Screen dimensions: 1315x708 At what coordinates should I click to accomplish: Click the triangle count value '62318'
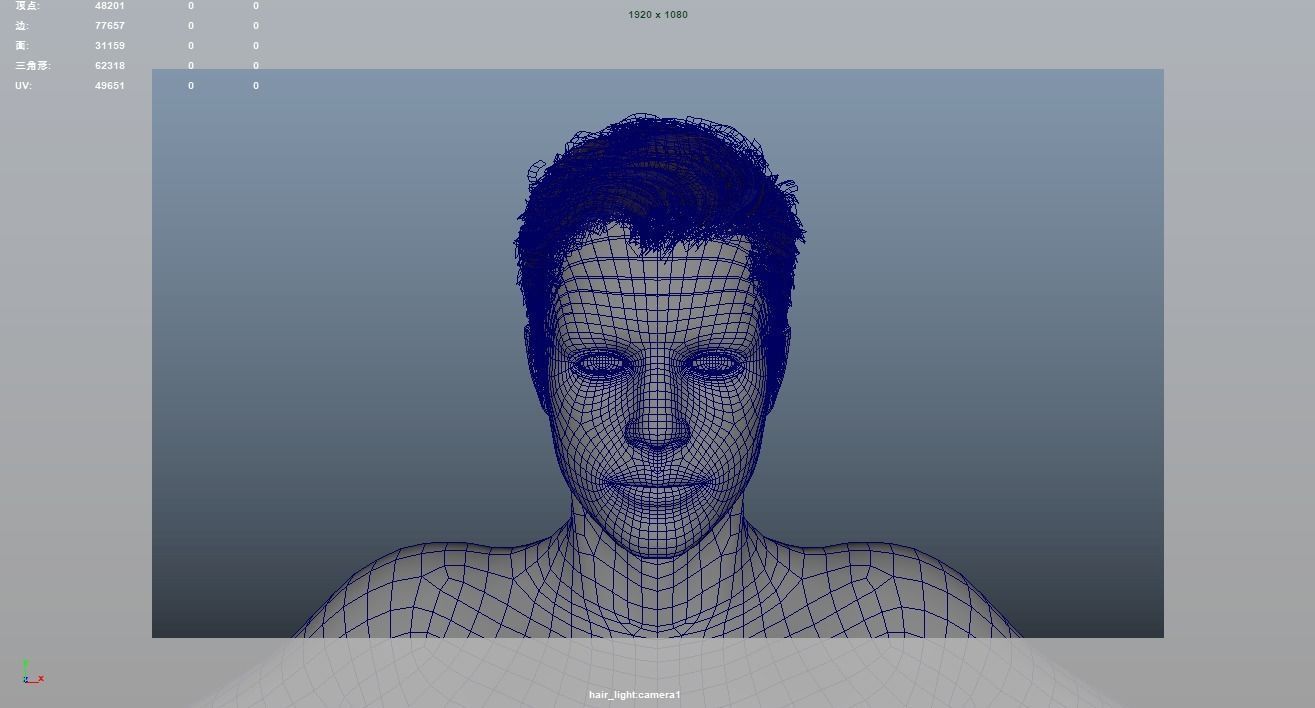click(x=110, y=66)
